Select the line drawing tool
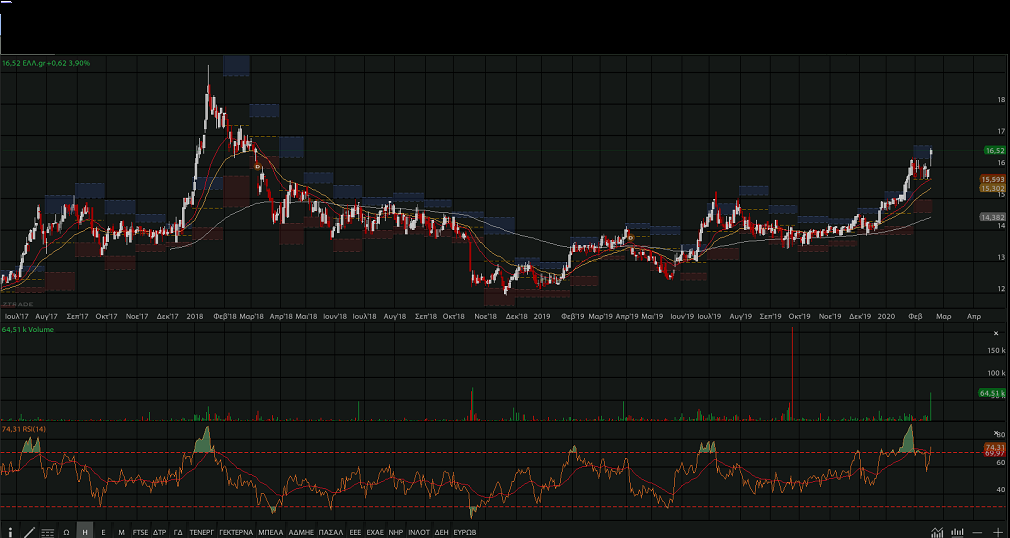Screen dimensions: 1010x538 coord(29,532)
